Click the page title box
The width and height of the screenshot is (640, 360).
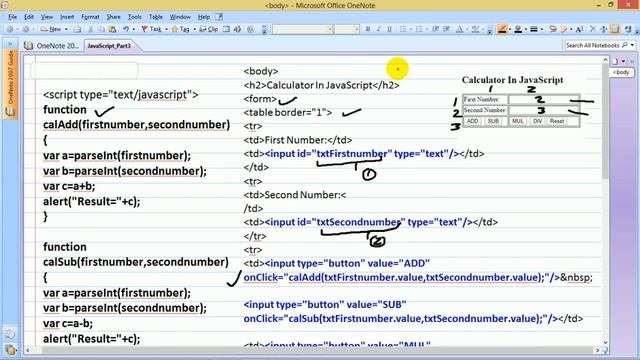[x=84, y=71]
